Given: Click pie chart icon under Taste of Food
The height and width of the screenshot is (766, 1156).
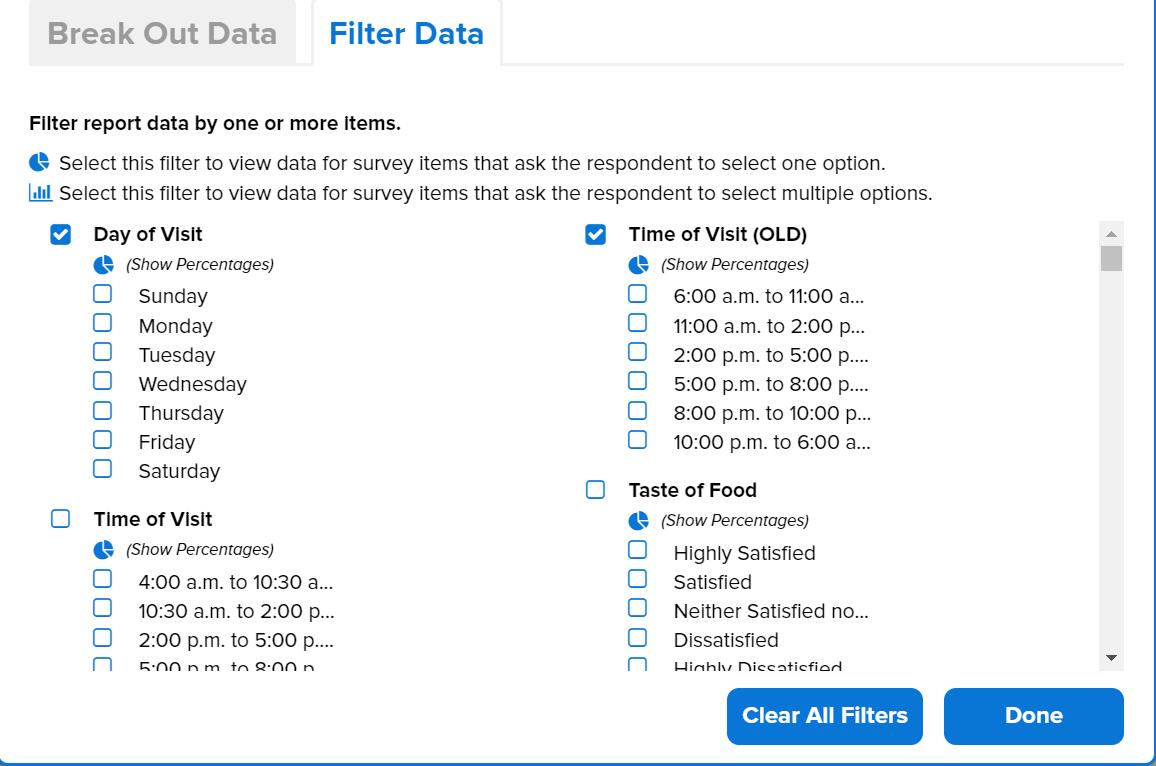Looking at the screenshot, I should pyautogui.click(x=639, y=521).
